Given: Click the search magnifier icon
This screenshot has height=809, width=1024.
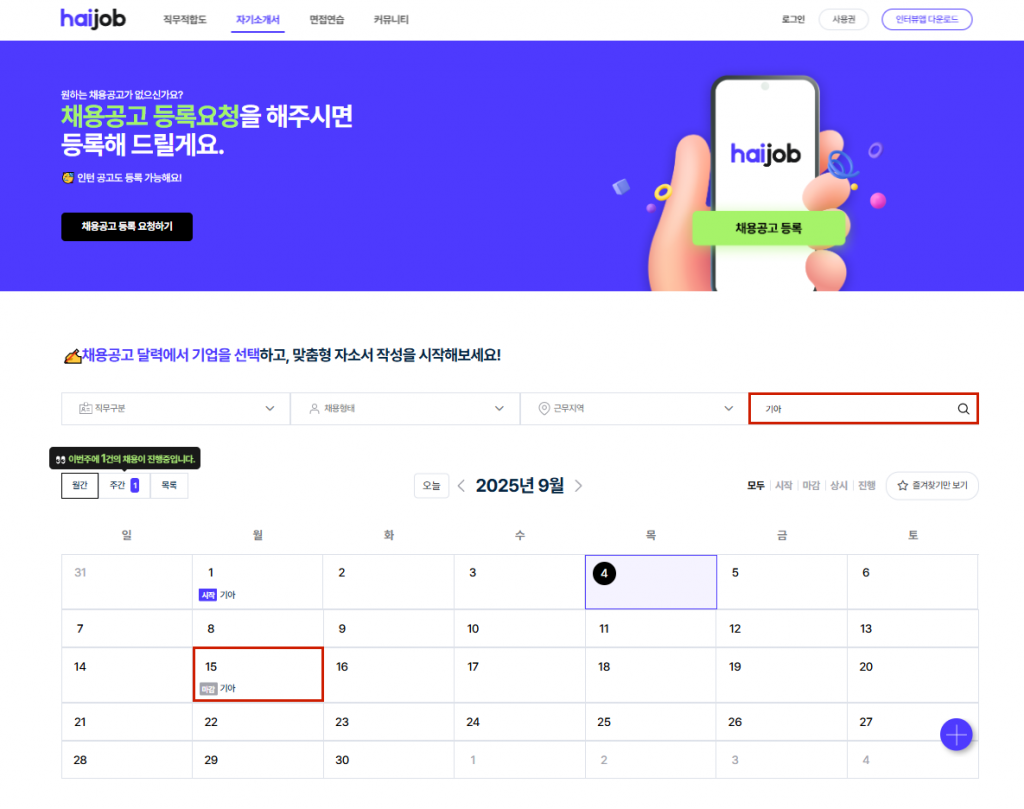Looking at the screenshot, I should pos(963,409).
